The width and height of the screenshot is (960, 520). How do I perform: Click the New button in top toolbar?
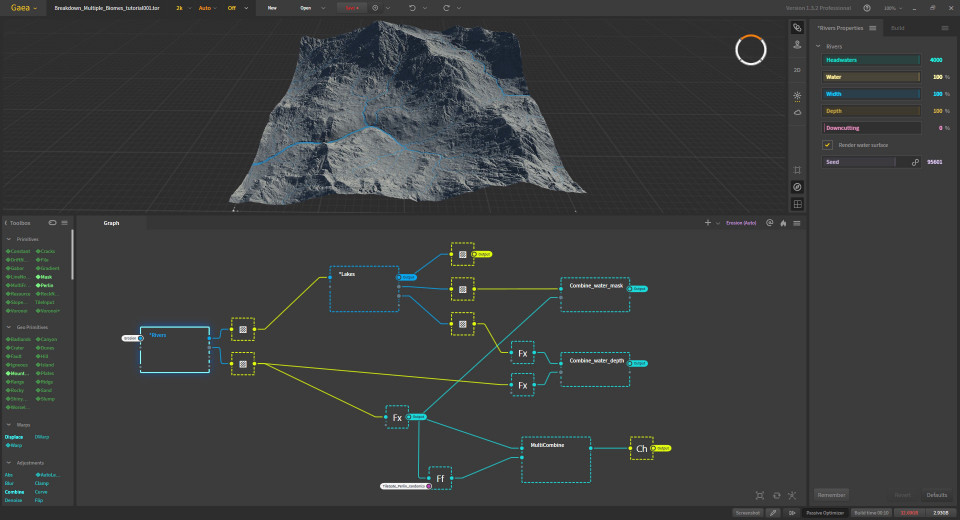[x=271, y=7]
